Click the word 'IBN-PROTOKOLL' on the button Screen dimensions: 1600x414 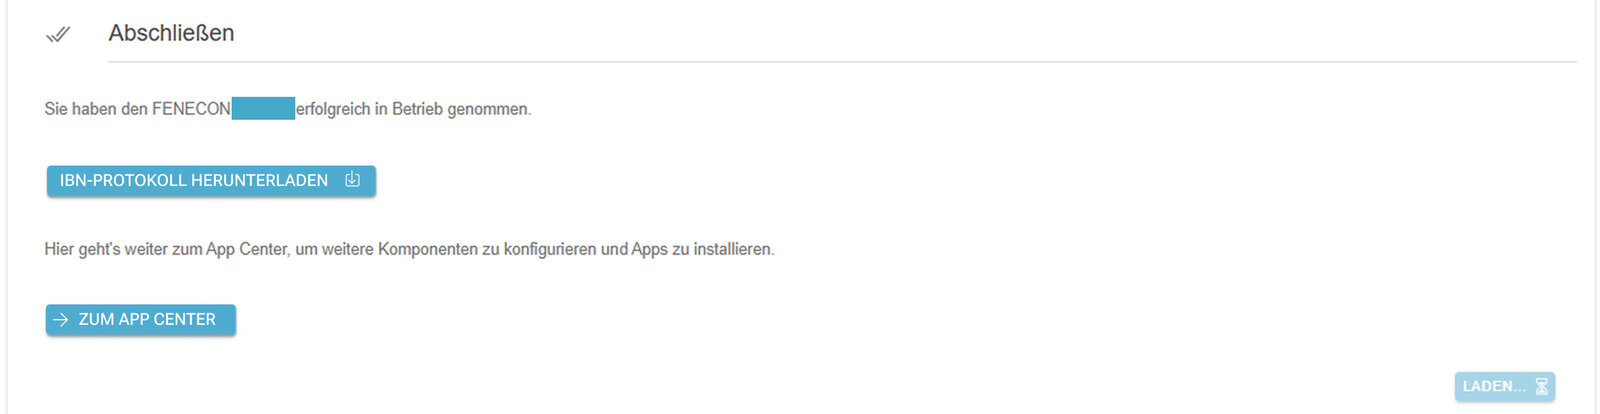(x=123, y=181)
